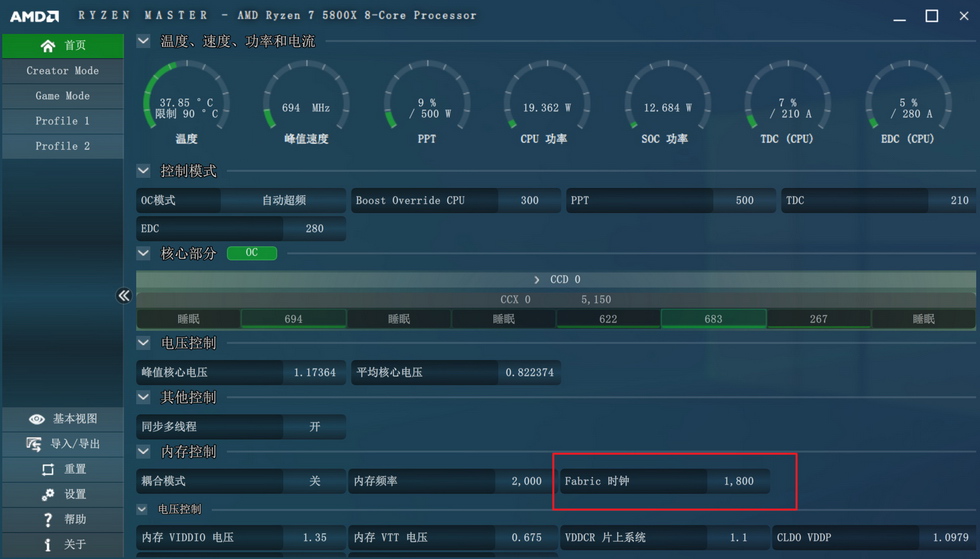
Task: Edit 内存频率 value 2,000
Action: [x=526, y=481]
